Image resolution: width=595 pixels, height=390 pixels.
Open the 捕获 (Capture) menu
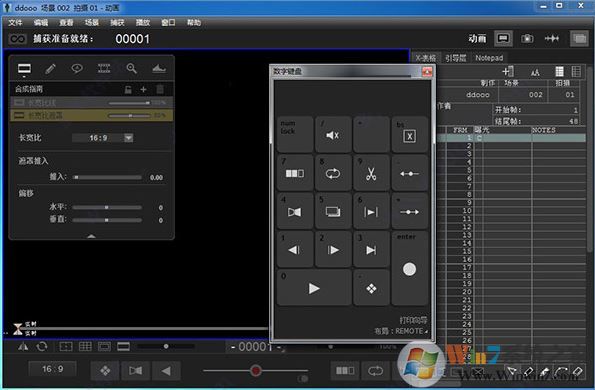pos(117,22)
